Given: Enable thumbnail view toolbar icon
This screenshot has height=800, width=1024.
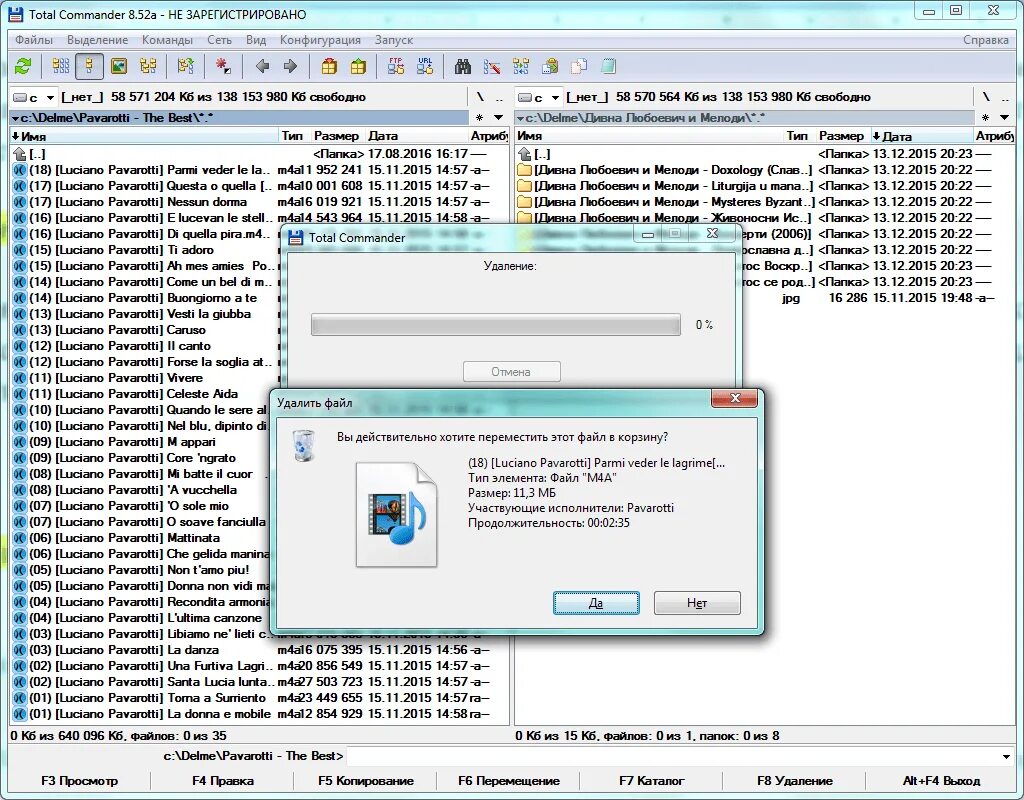Looking at the screenshot, I should coord(119,66).
